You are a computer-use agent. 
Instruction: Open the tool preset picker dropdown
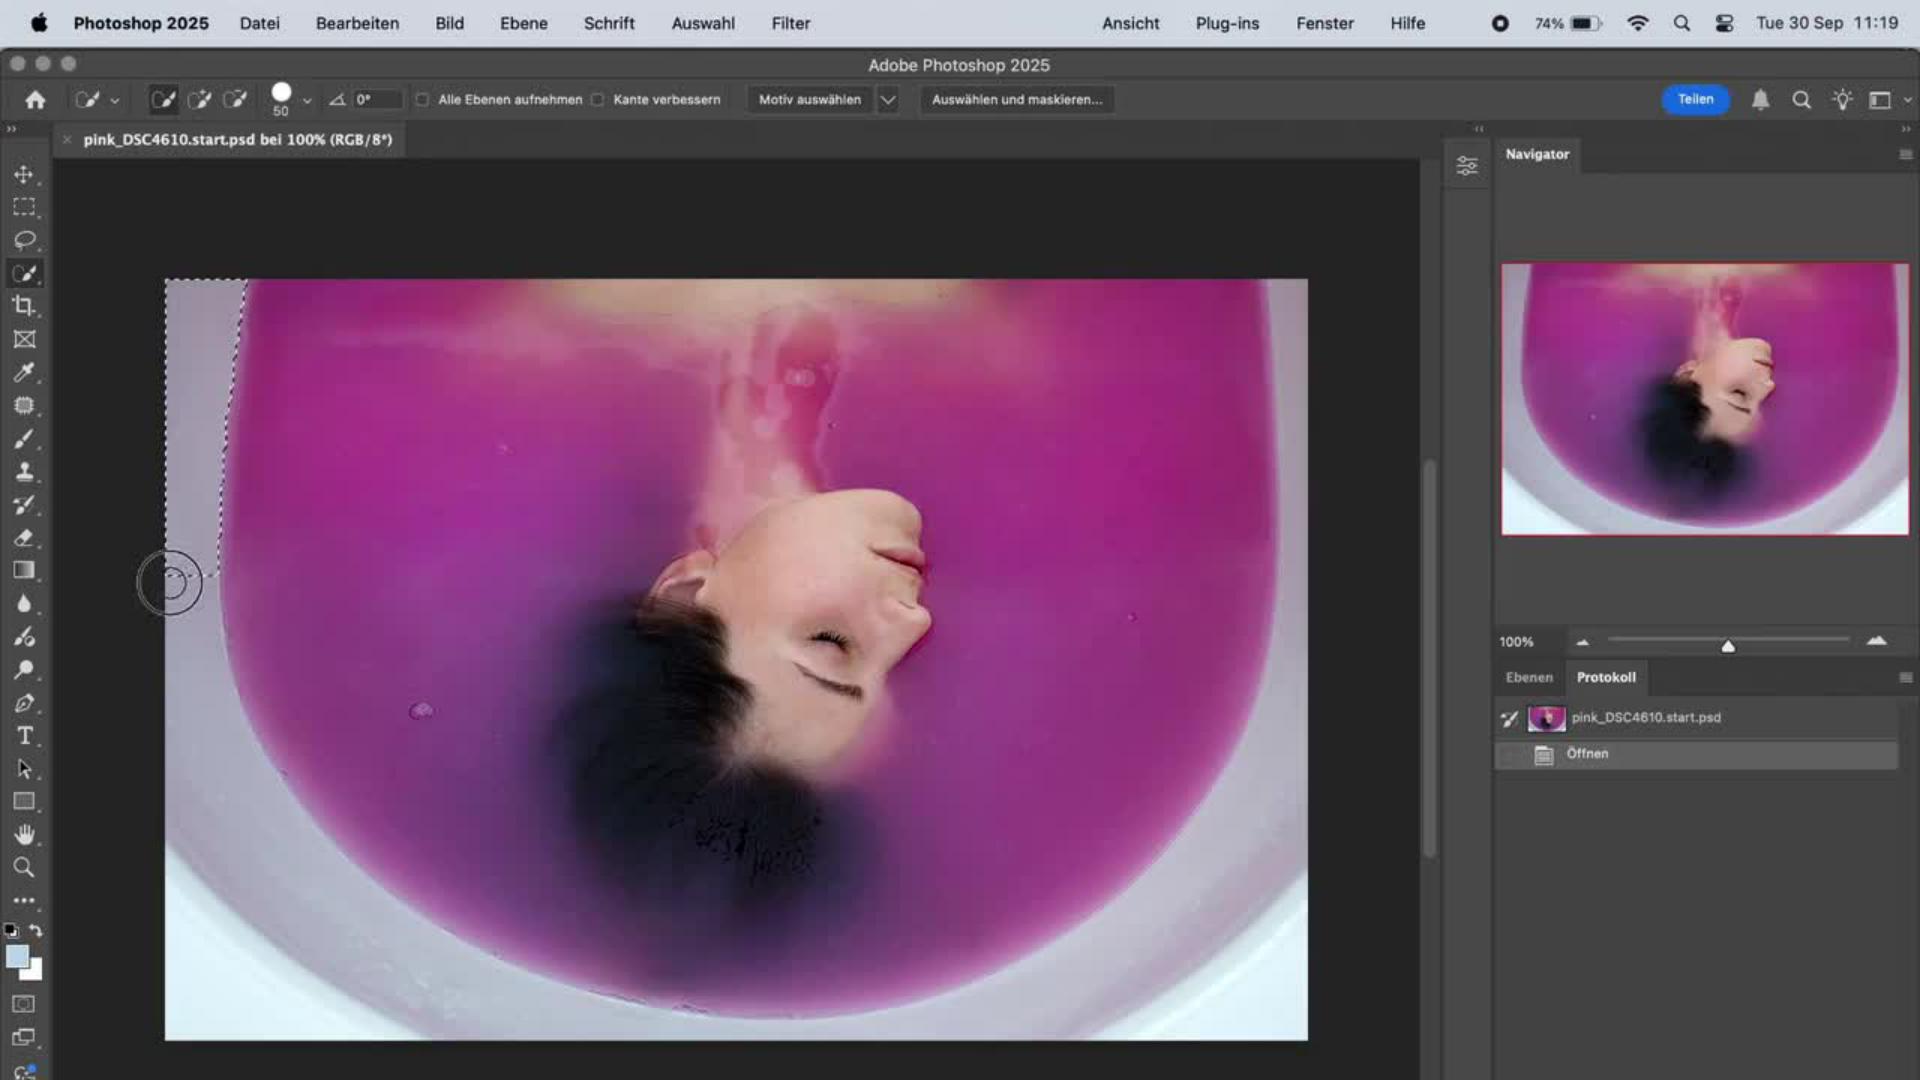[x=114, y=101]
